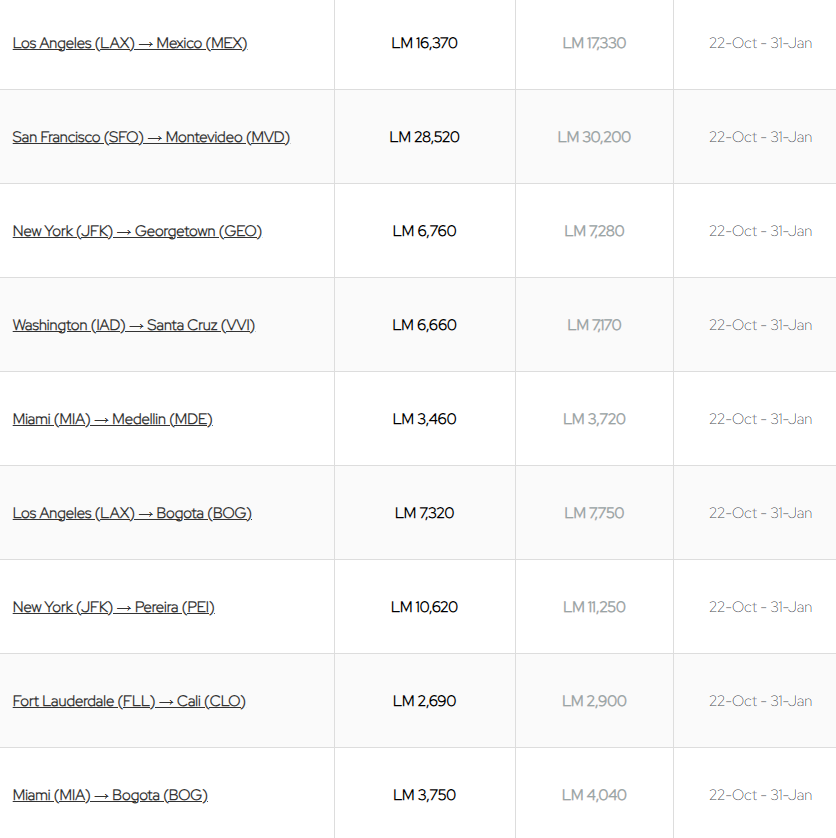Image resolution: width=836 pixels, height=838 pixels.
Task: Click the original price LM 30,200
Action: pyautogui.click(x=594, y=137)
